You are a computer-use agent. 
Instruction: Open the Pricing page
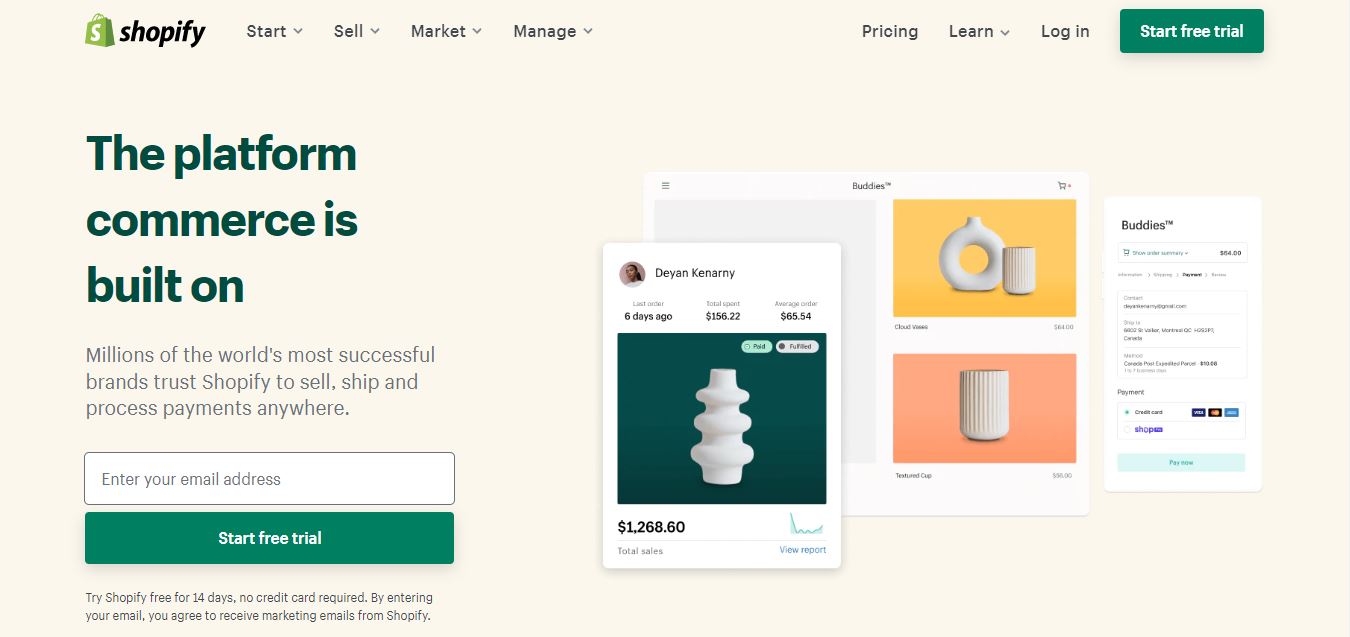click(x=889, y=31)
